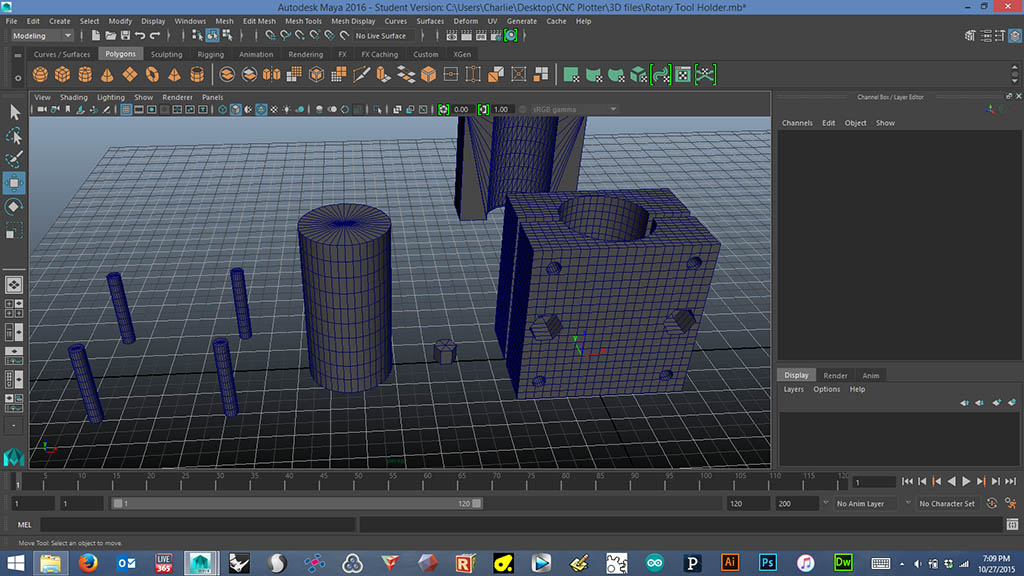Select the Move tool in the toolbox

tap(14, 183)
